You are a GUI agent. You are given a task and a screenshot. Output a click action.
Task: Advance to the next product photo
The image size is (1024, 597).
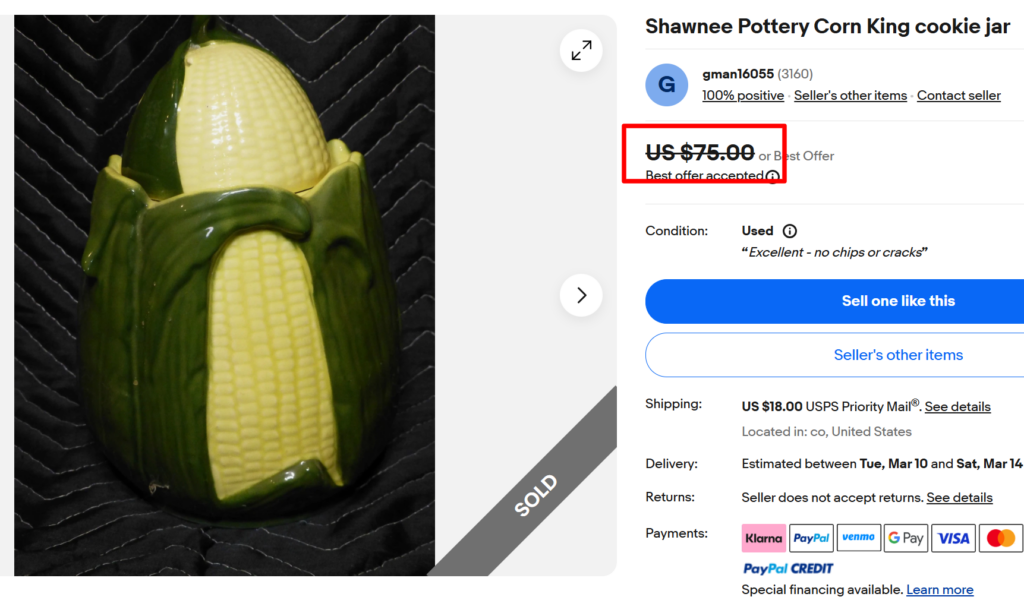click(581, 295)
